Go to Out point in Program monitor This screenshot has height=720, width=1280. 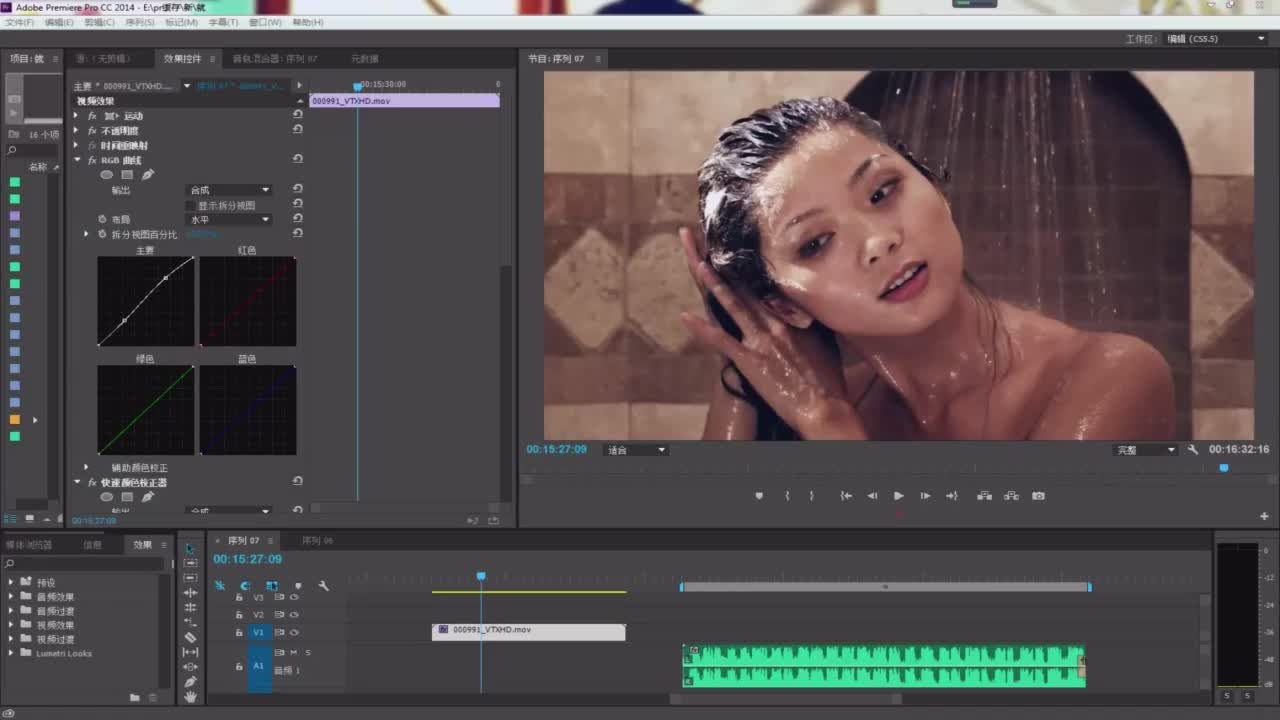(951, 496)
